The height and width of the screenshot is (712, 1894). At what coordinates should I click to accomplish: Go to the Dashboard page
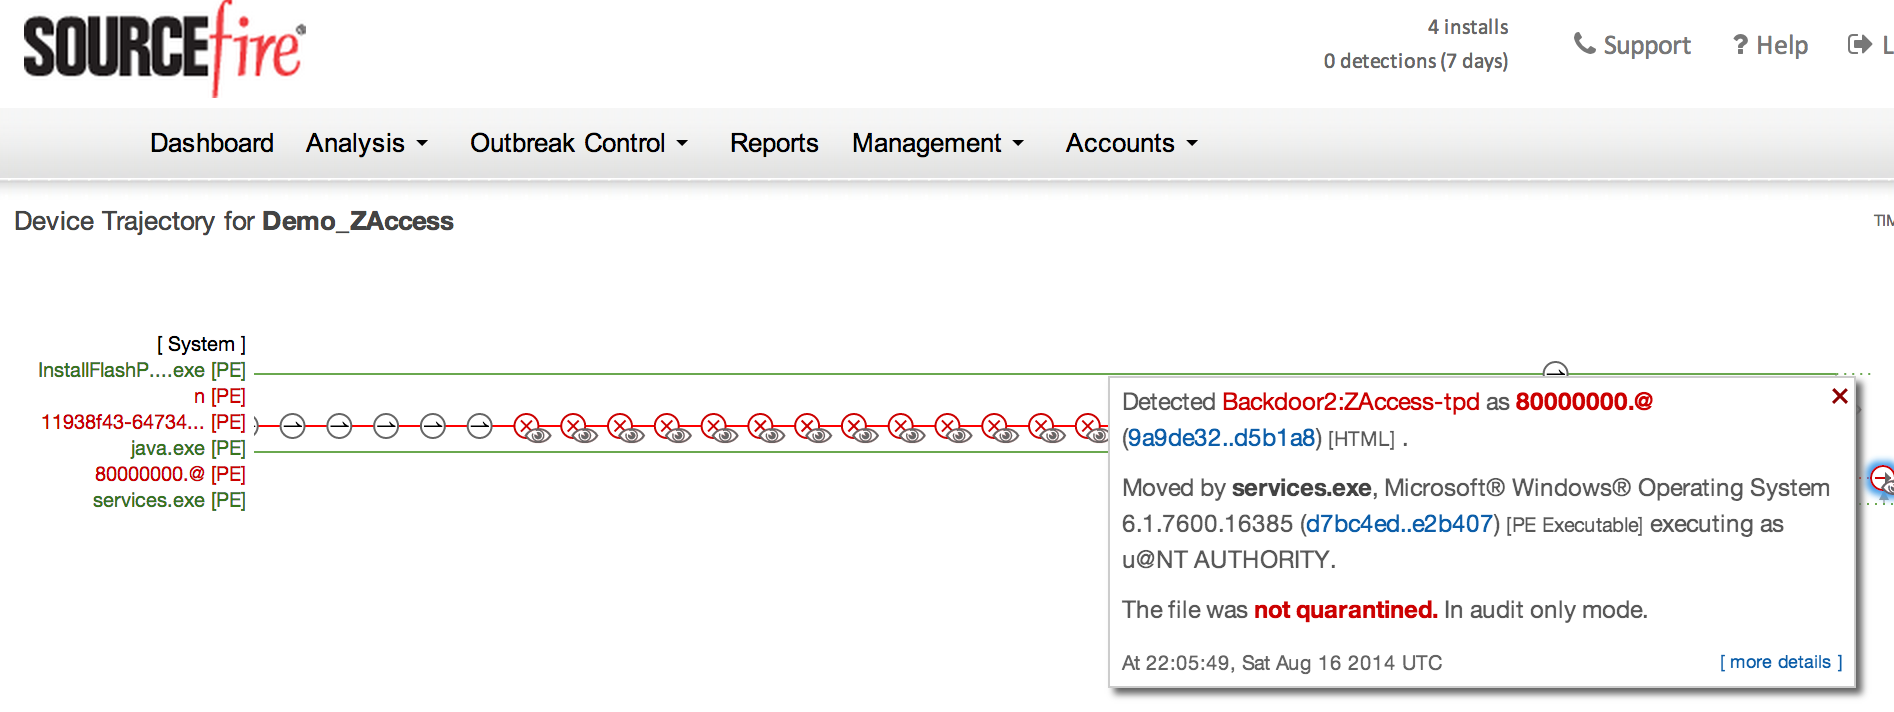212,143
